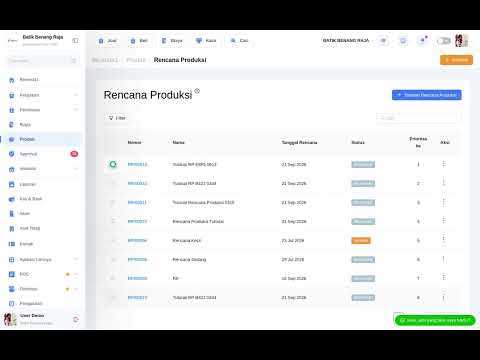This screenshot has width=480, height=360.
Task: Open the three-dot action menu of first row
Action: (x=443, y=164)
